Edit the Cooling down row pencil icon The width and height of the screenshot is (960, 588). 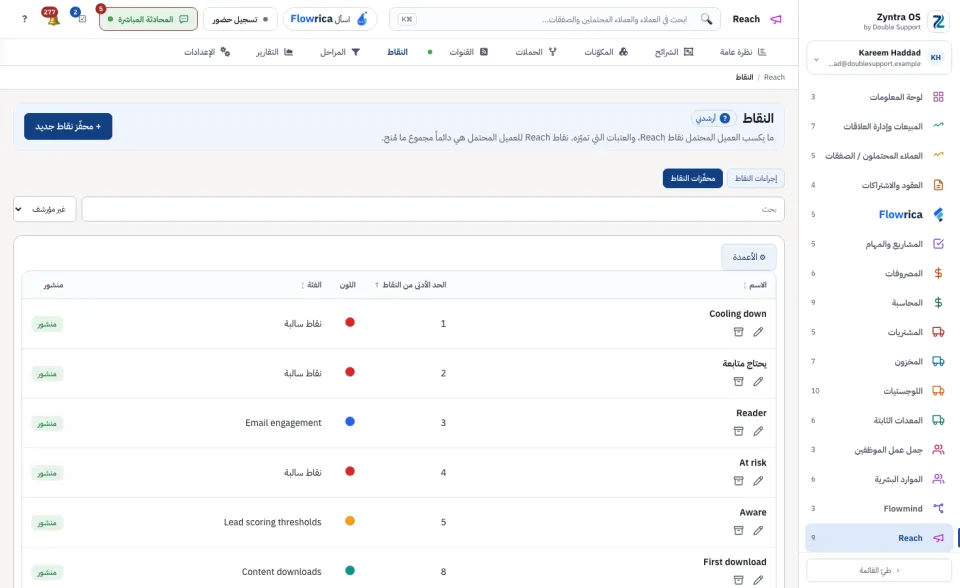(x=758, y=332)
